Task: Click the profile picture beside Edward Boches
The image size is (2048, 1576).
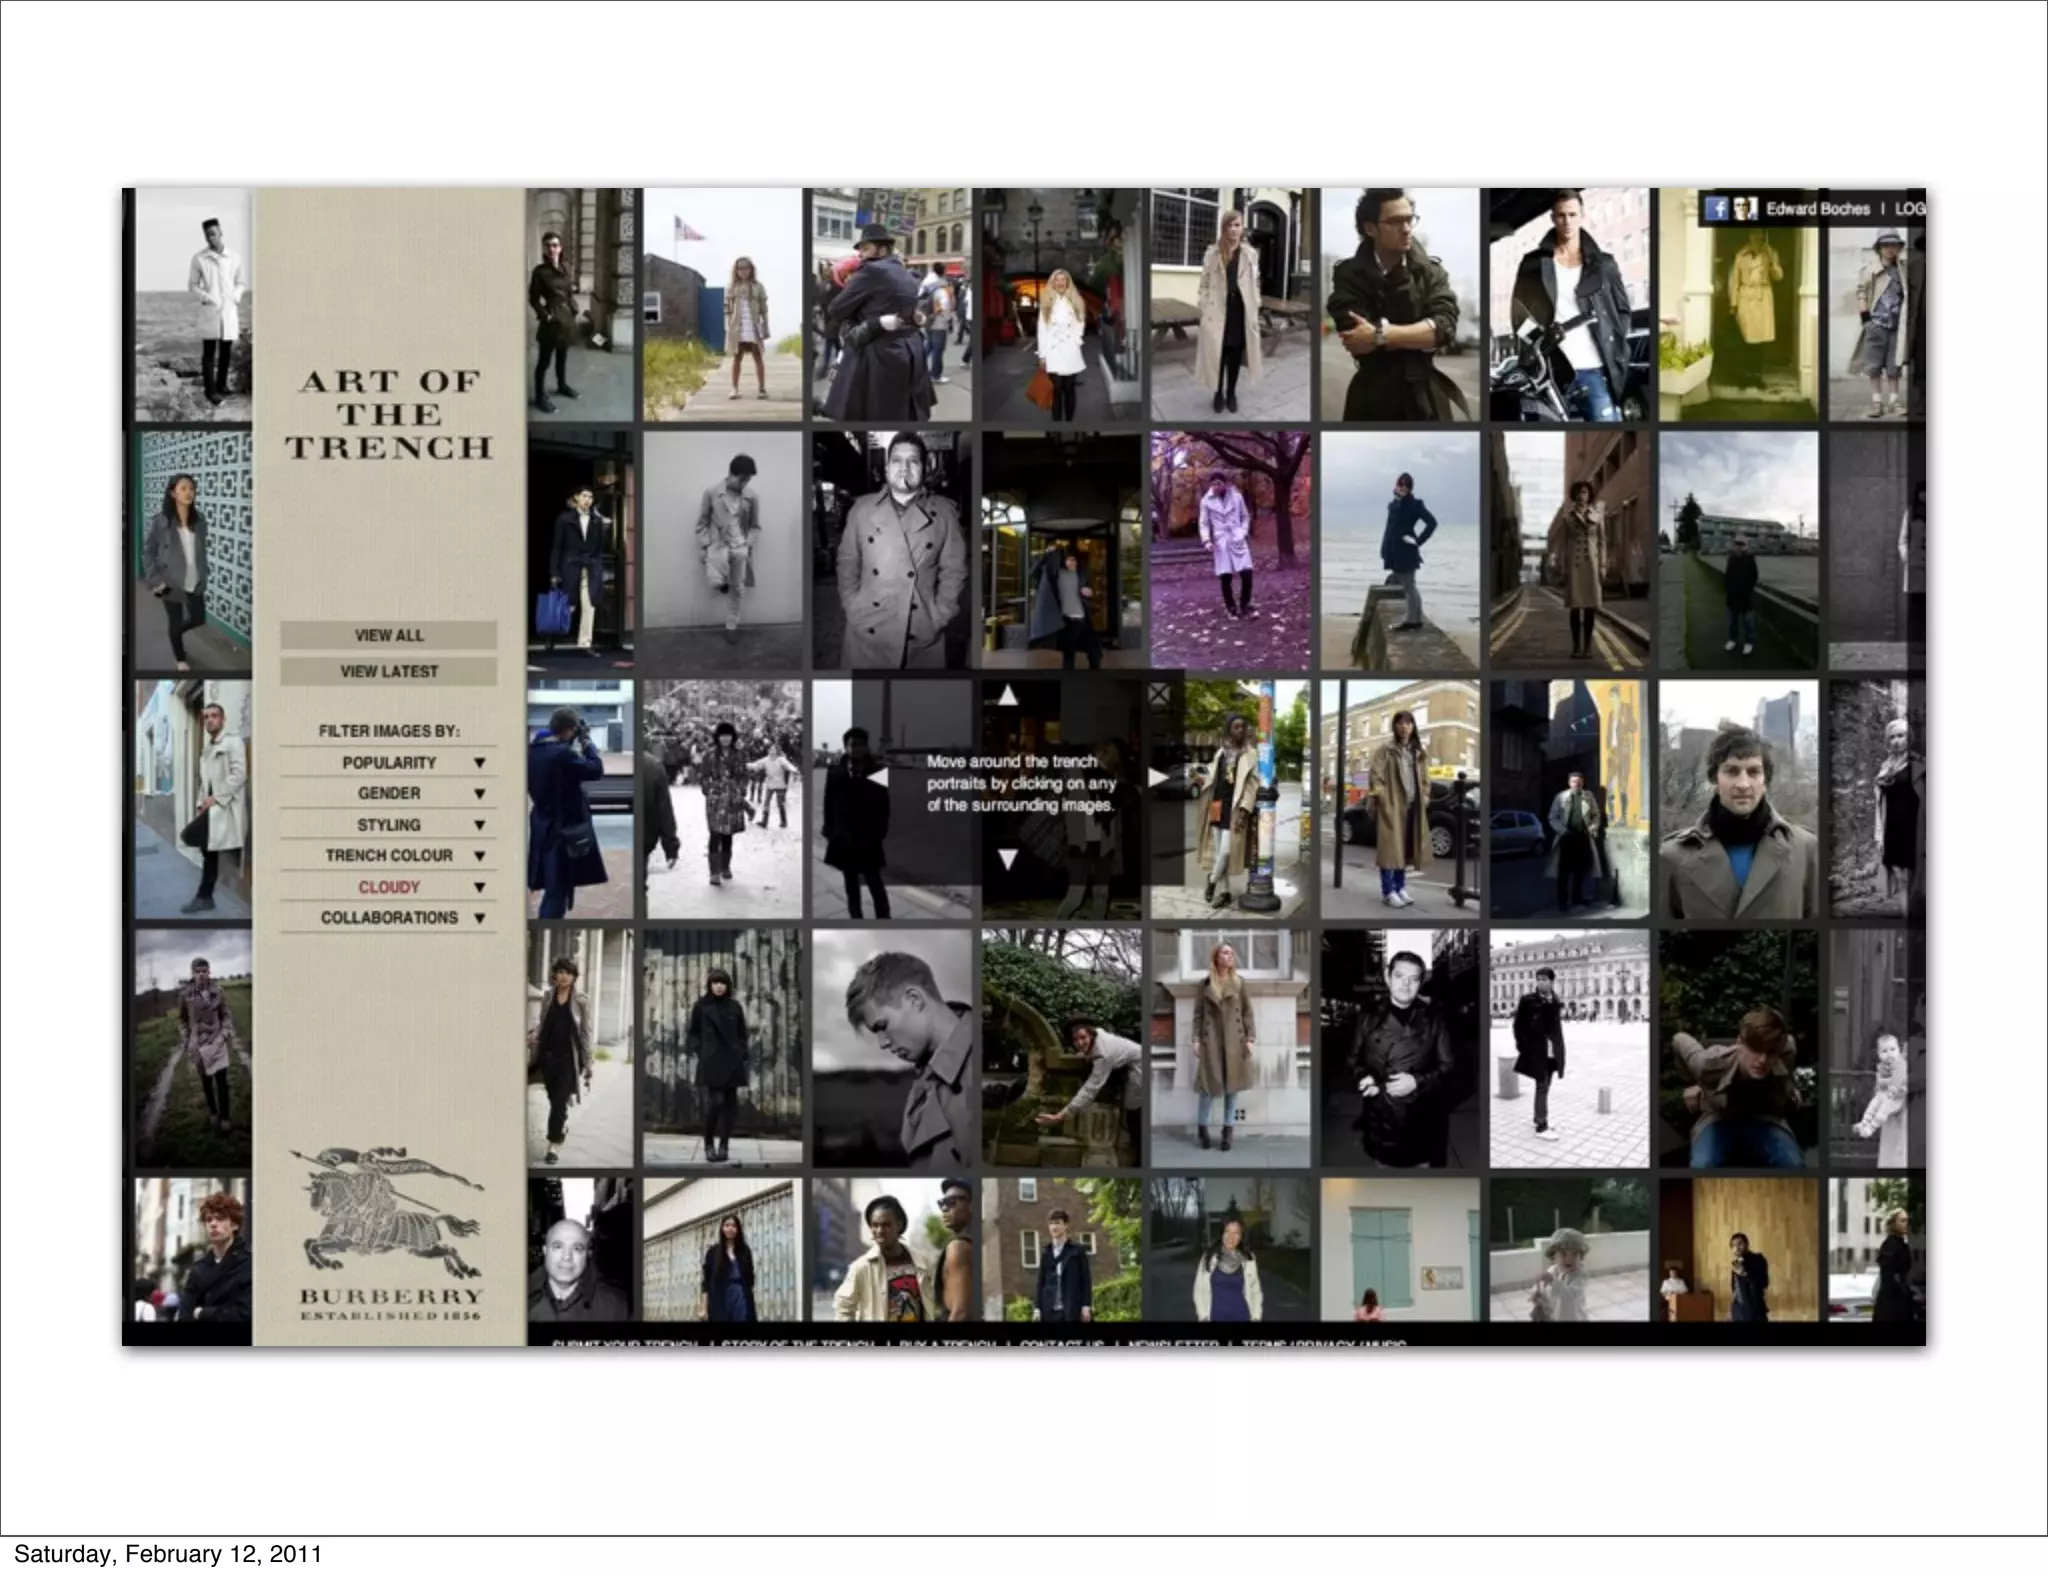Action: coord(1745,208)
